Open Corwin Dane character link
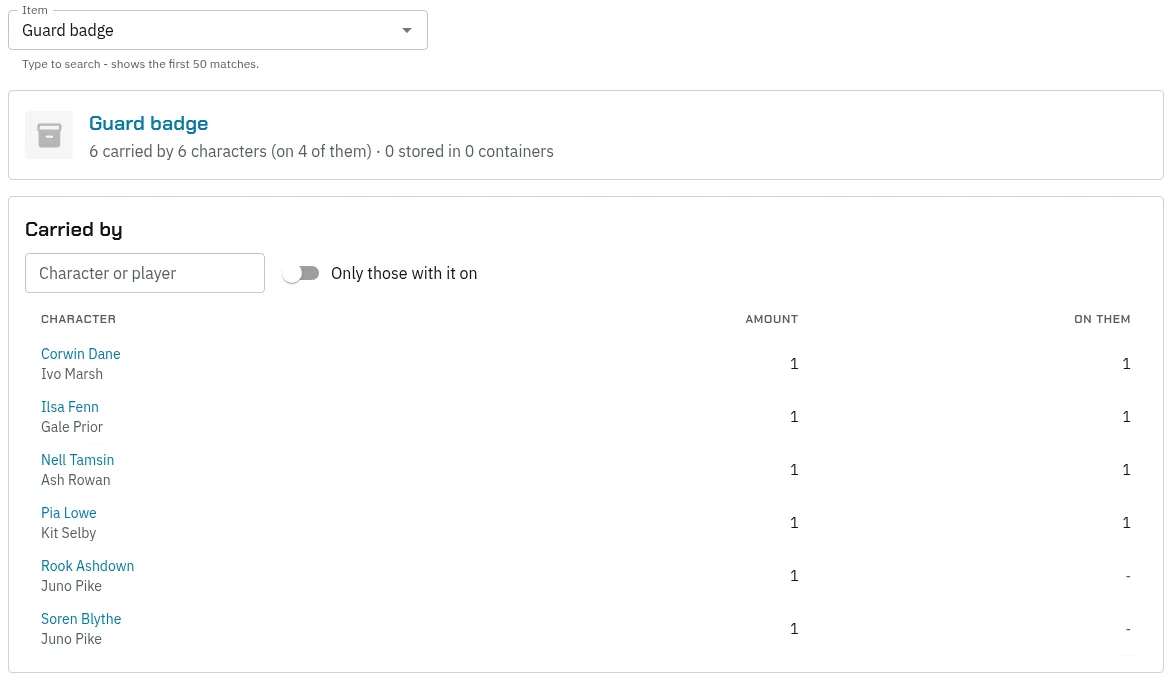This screenshot has height=676, width=1172. click(81, 354)
